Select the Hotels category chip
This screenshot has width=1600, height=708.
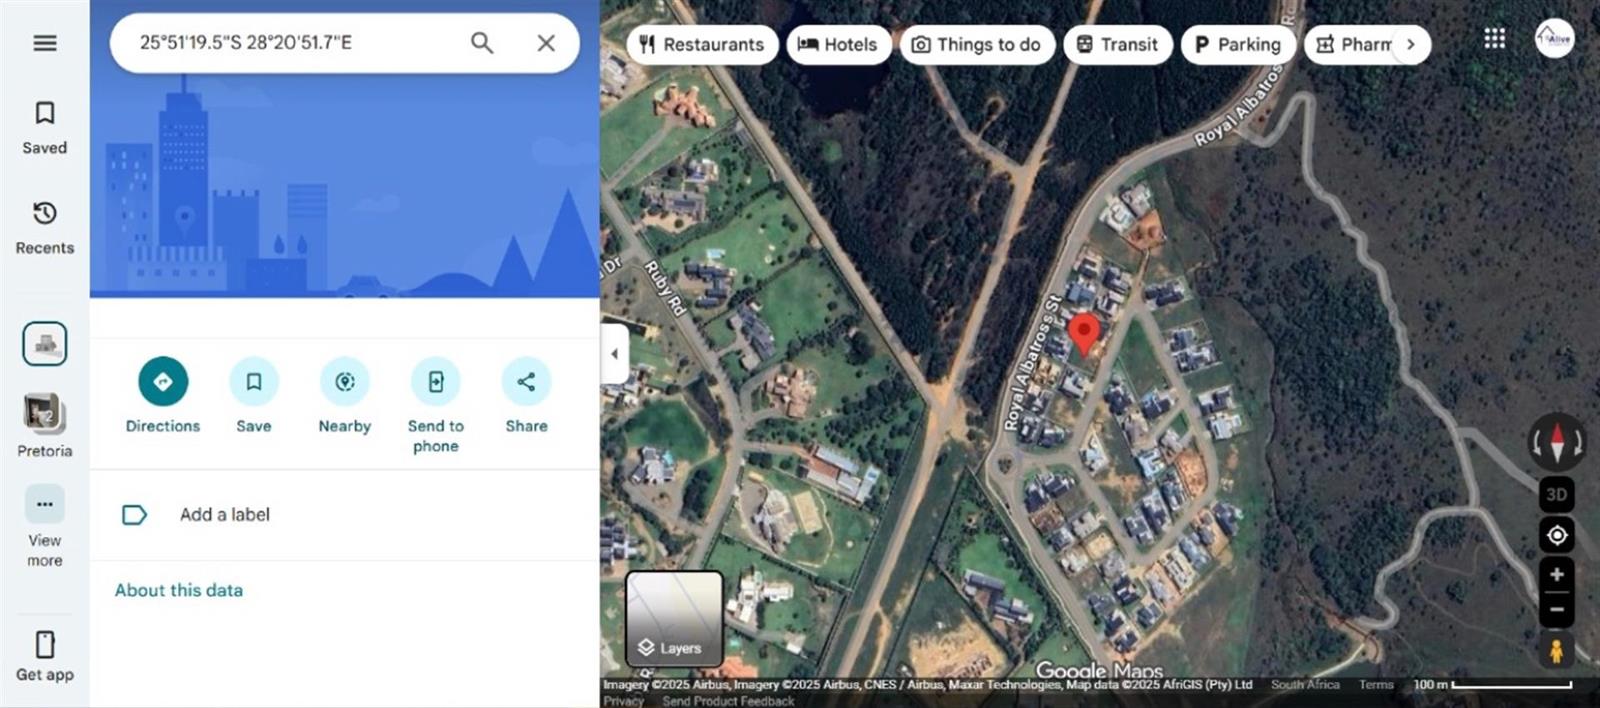coord(838,44)
